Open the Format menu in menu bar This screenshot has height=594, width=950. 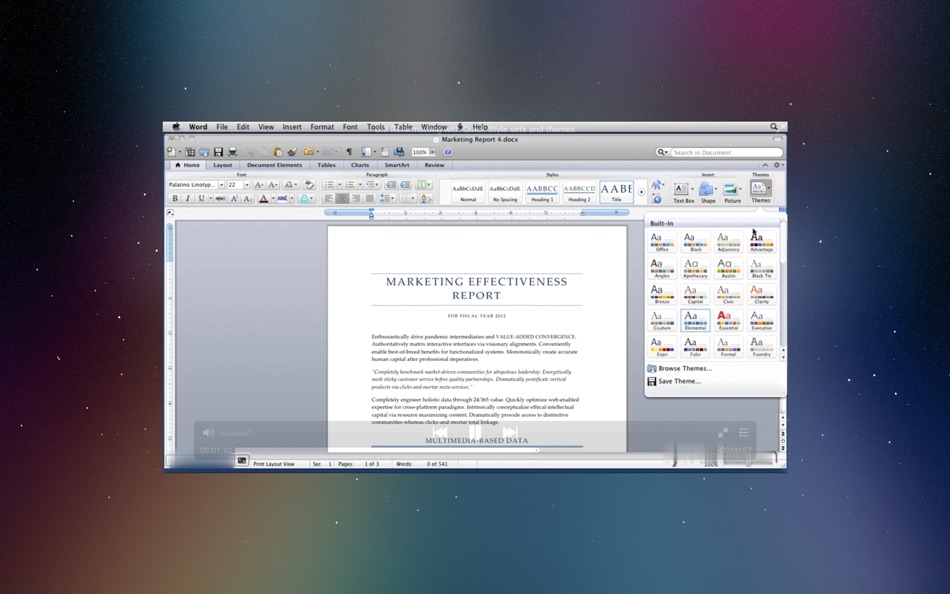pyautogui.click(x=322, y=127)
